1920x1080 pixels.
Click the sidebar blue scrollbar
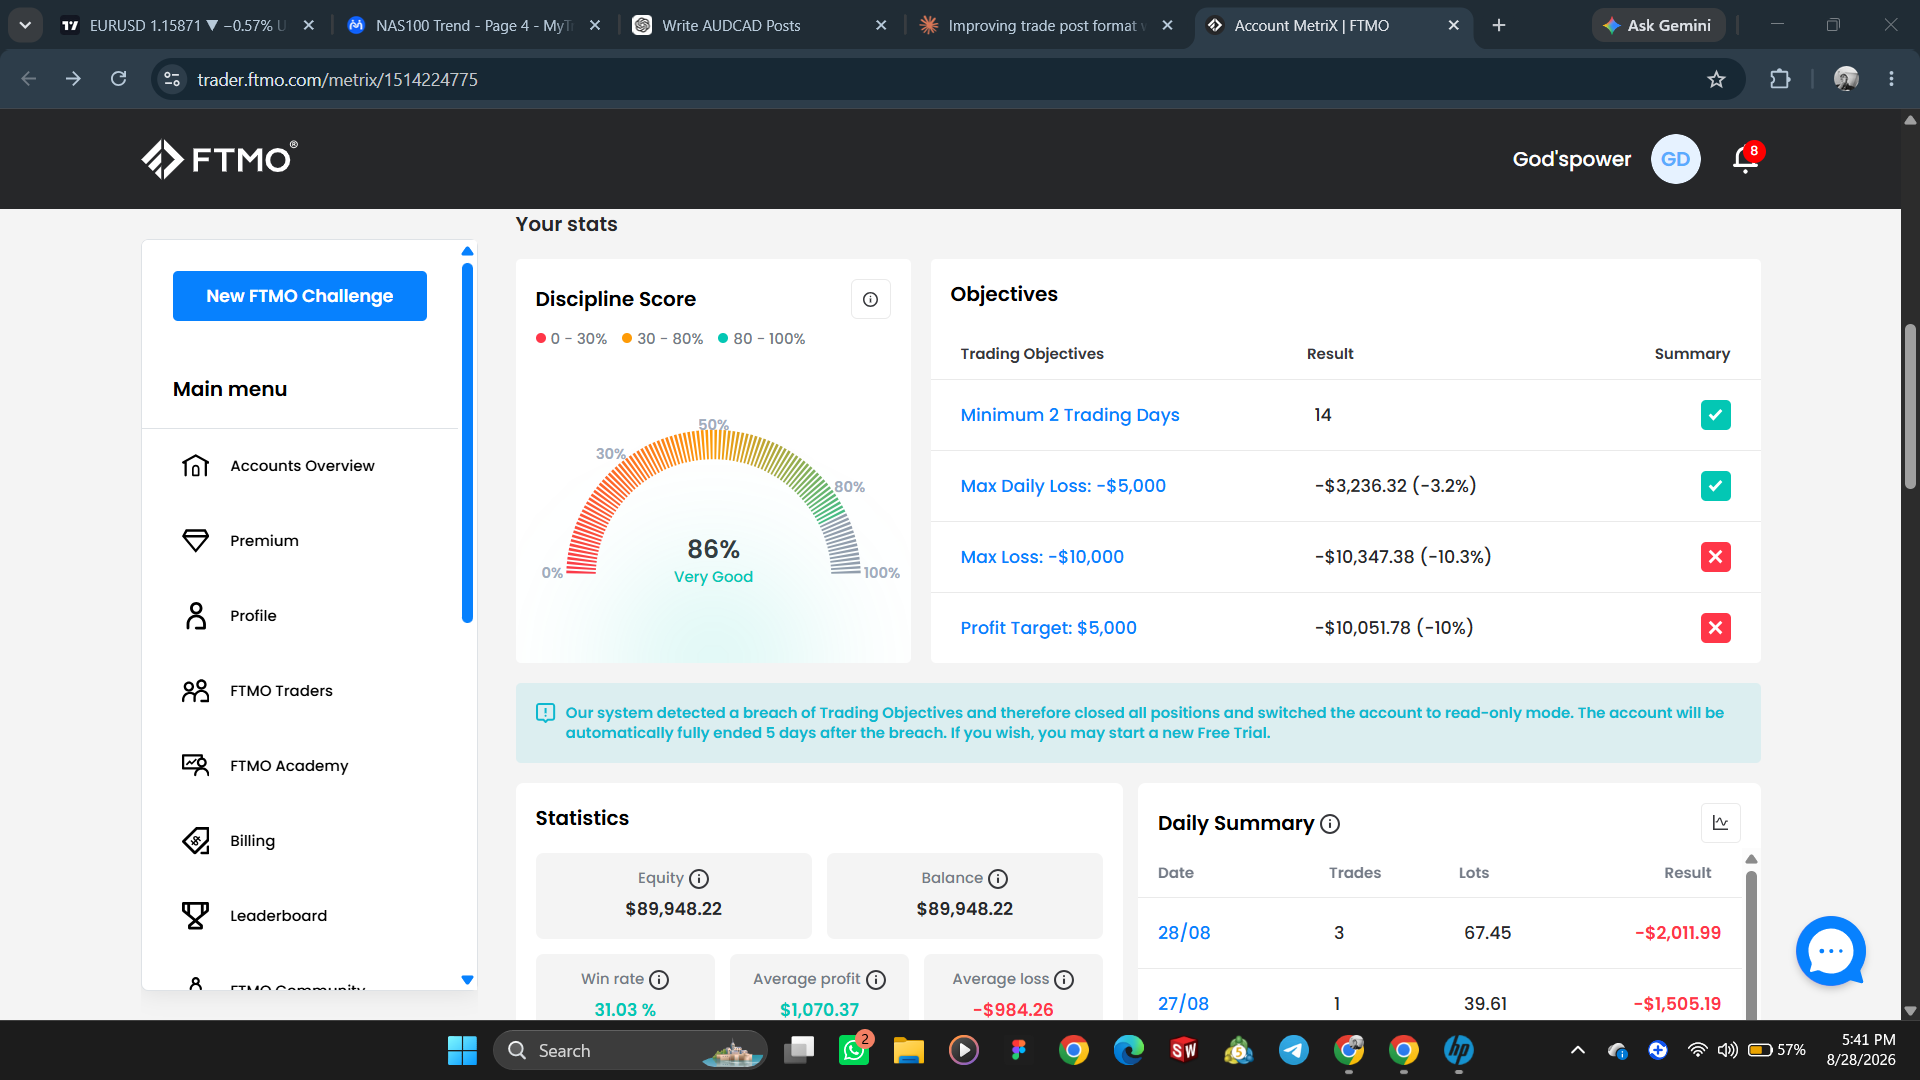467,443
